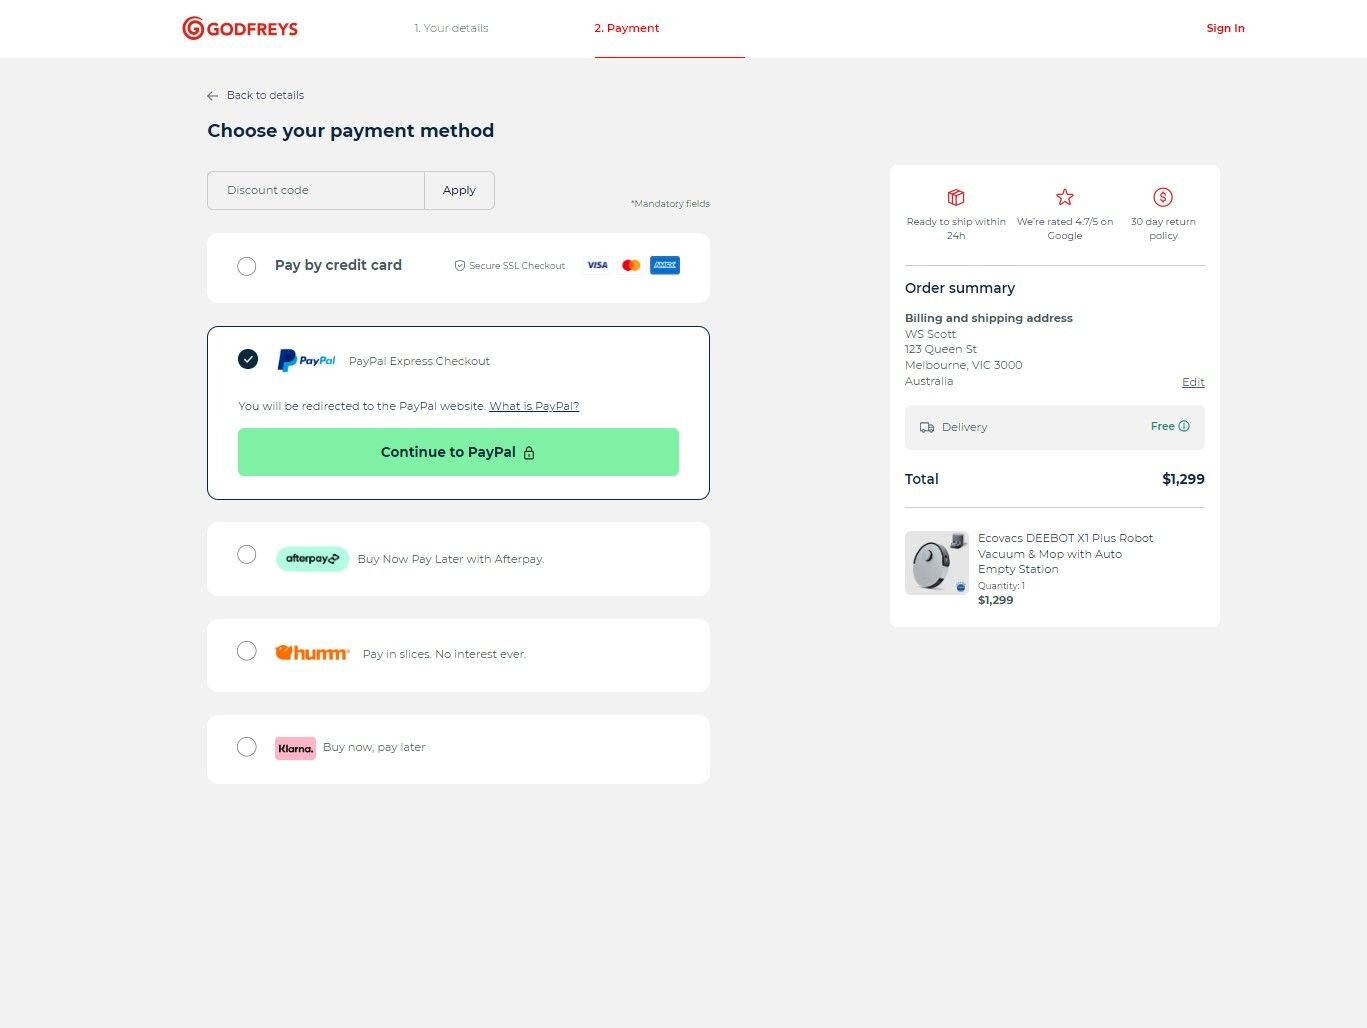Image resolution: width=1367 pixels, height=1028 pixels.
Task: Click the Ecovacs DEEBOT product thumbnail
Action: (937, 563)
